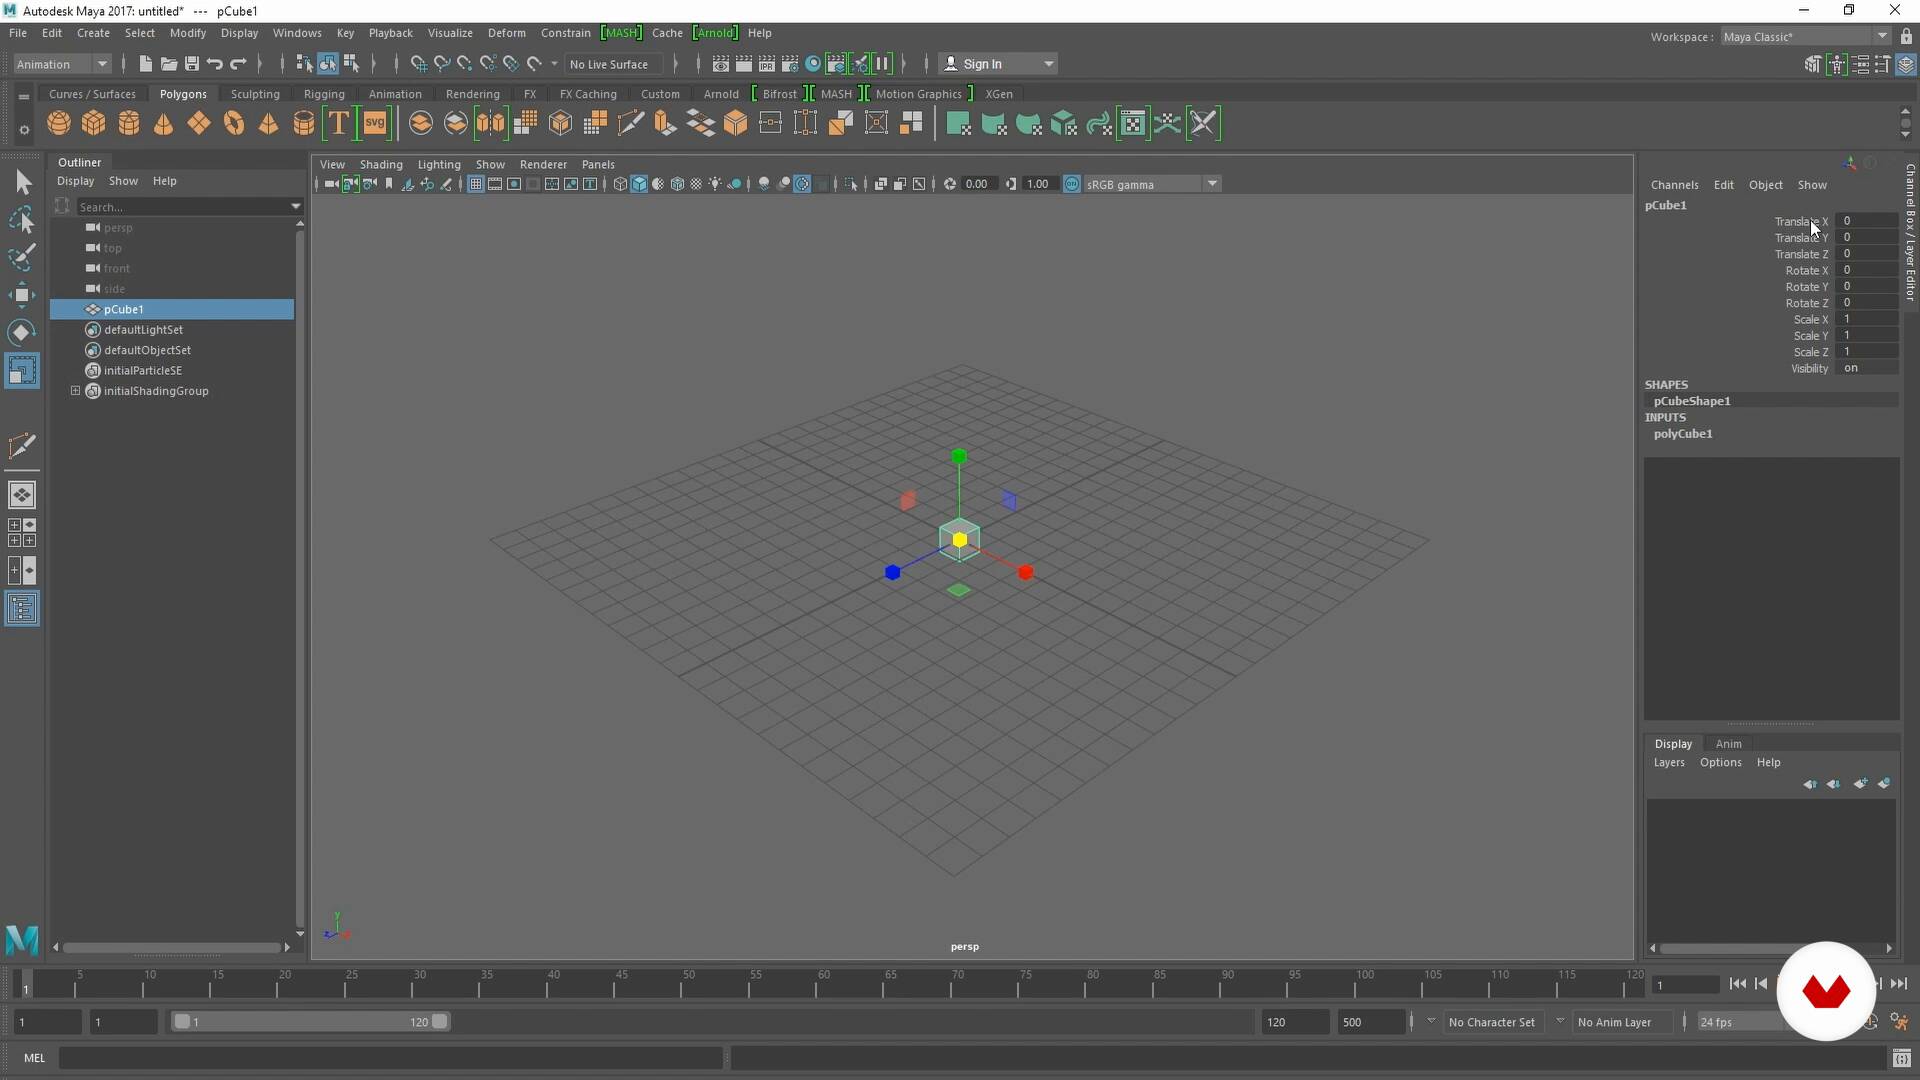Image resolution: width=1920 pixels, height=1080 pixels.
Task: Open the viewport Shading menu
Action: coord(381,164)
